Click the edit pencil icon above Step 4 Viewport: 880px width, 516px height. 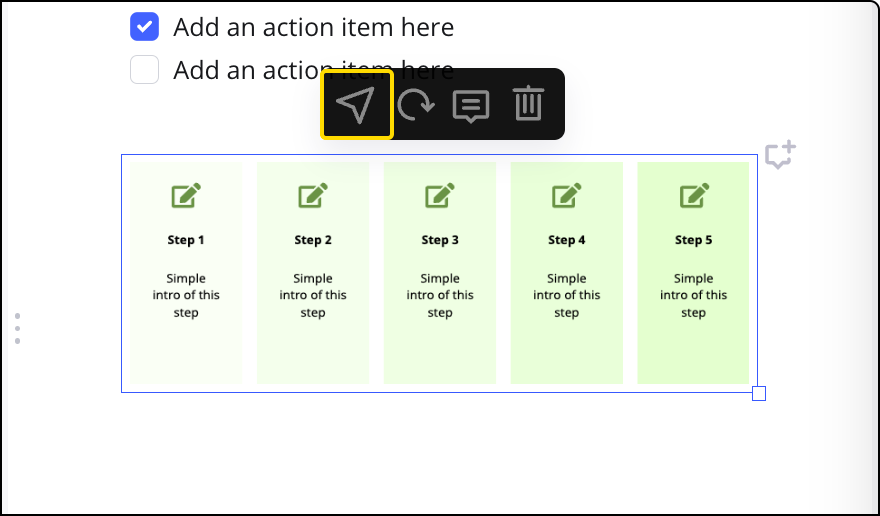pos(567,195)
